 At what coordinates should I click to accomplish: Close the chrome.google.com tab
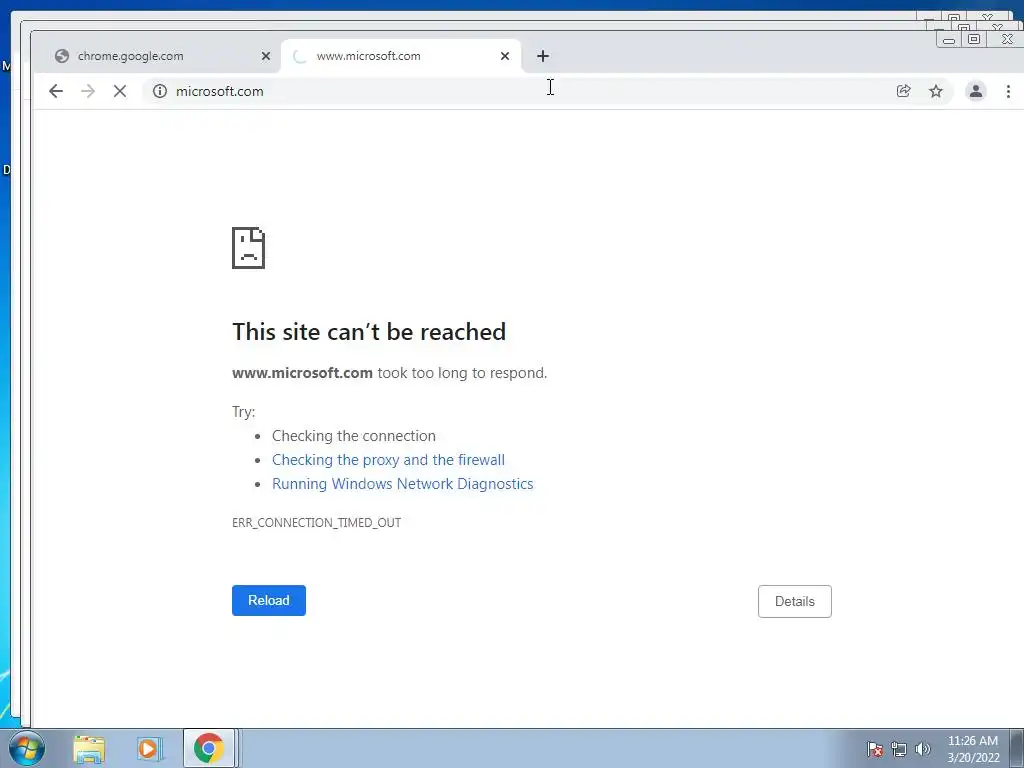[x=266, y=56]
